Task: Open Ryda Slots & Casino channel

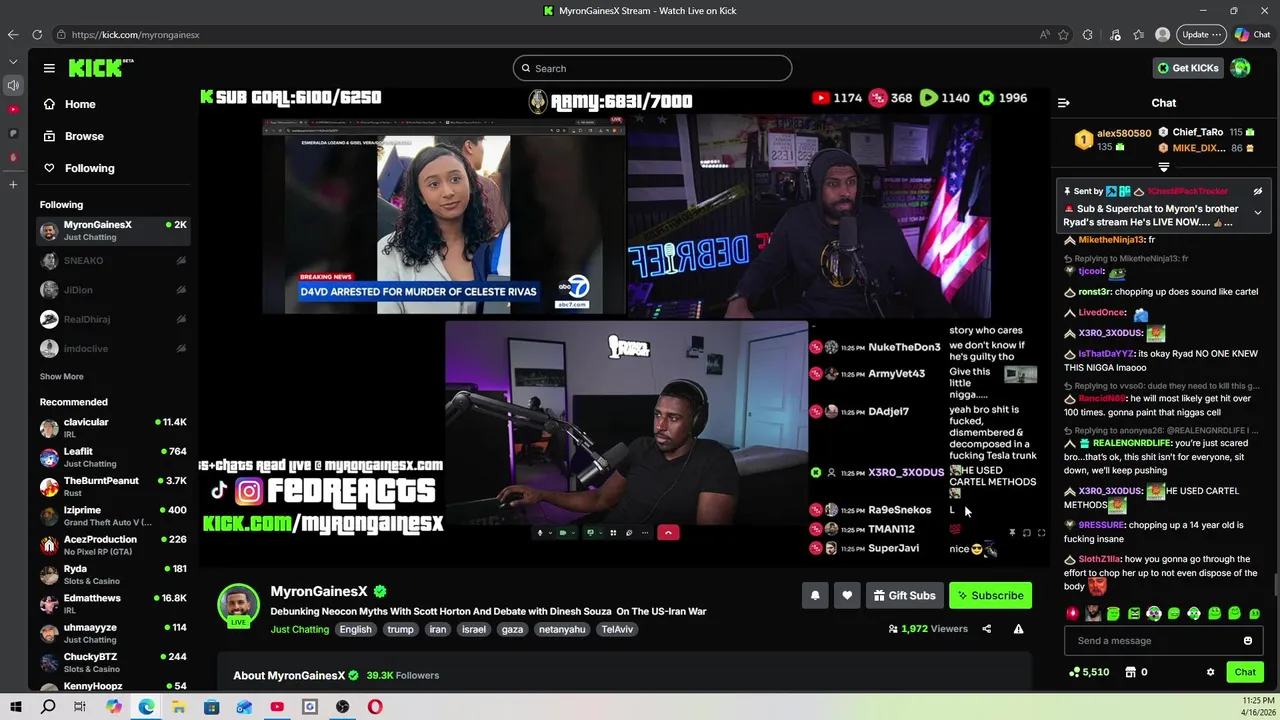Action: coord(113,575)
